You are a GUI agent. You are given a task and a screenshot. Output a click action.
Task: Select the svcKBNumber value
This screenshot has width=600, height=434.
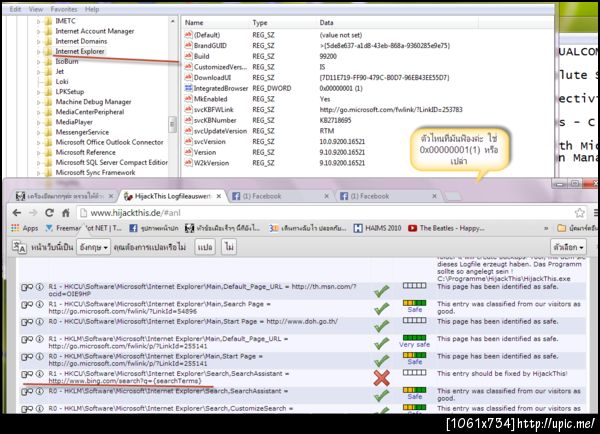(x=215, y=120)
